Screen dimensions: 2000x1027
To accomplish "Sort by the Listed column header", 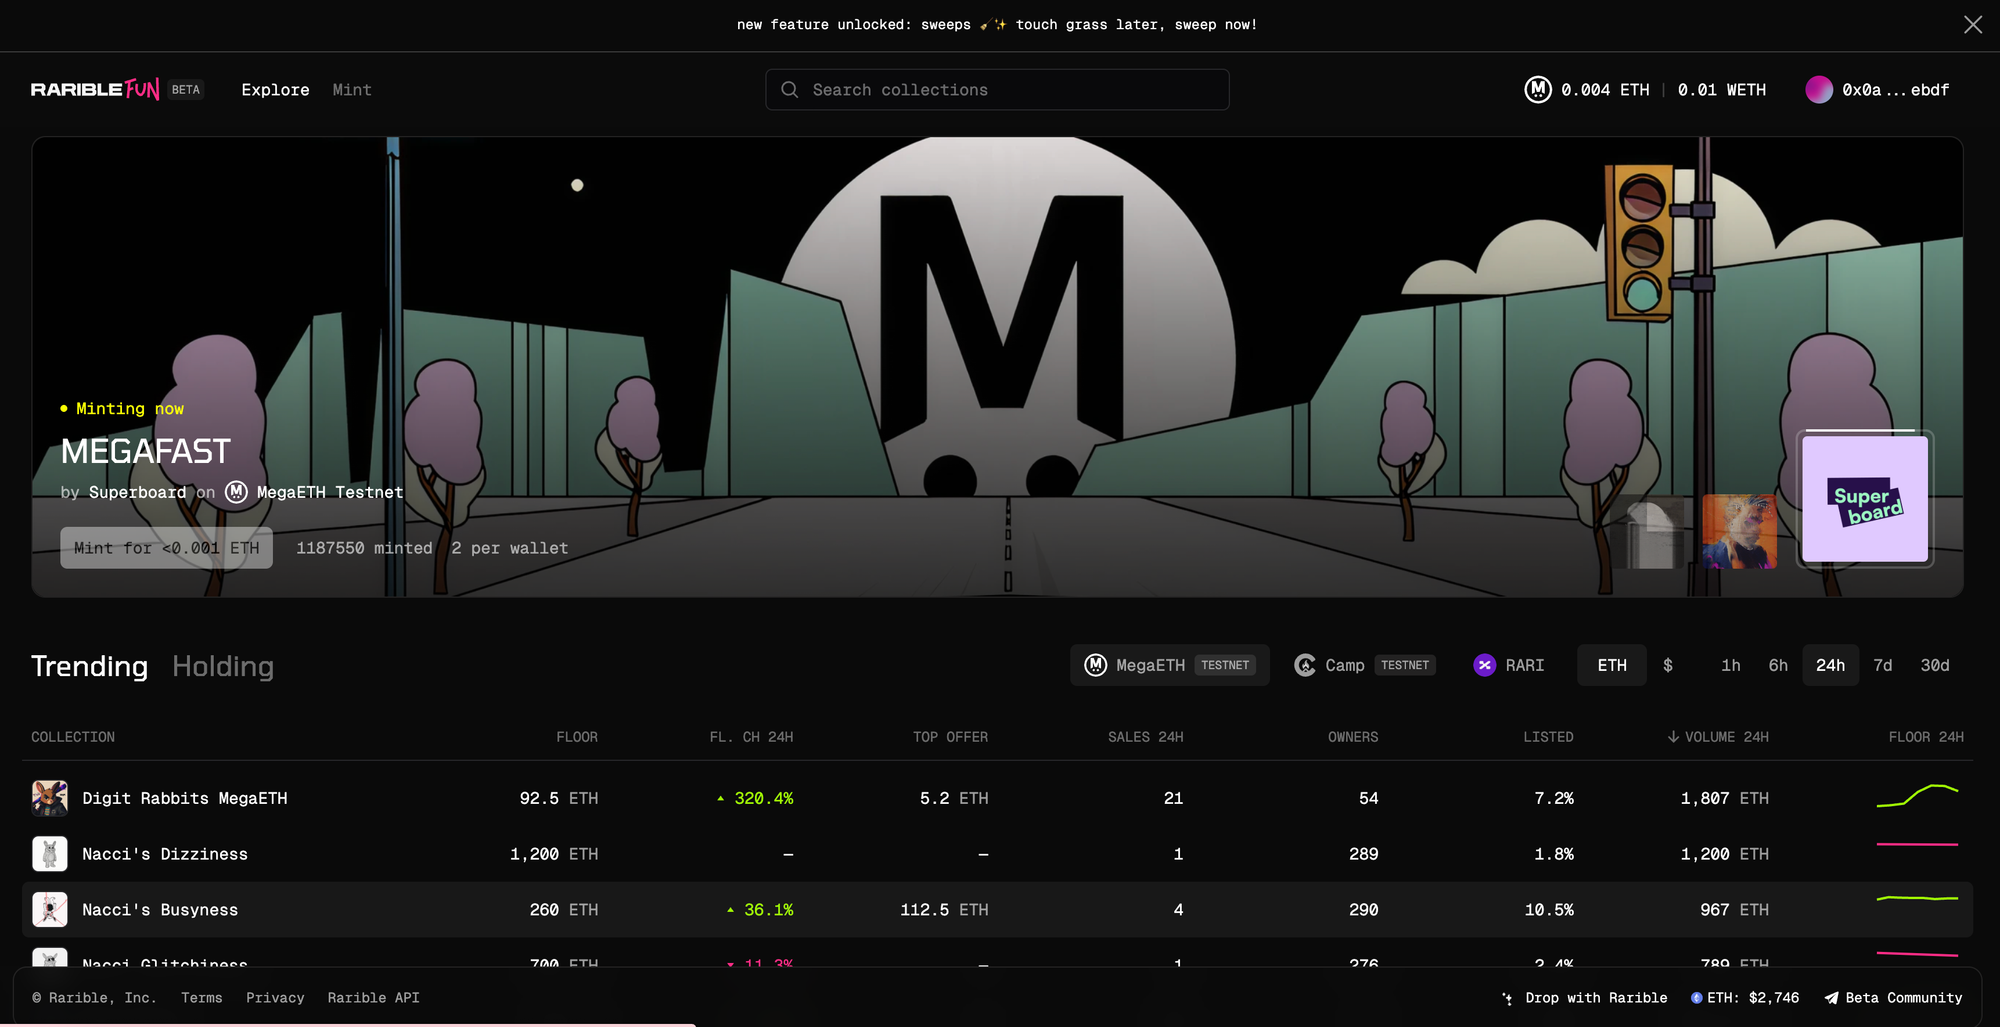I will [1548, 737].
